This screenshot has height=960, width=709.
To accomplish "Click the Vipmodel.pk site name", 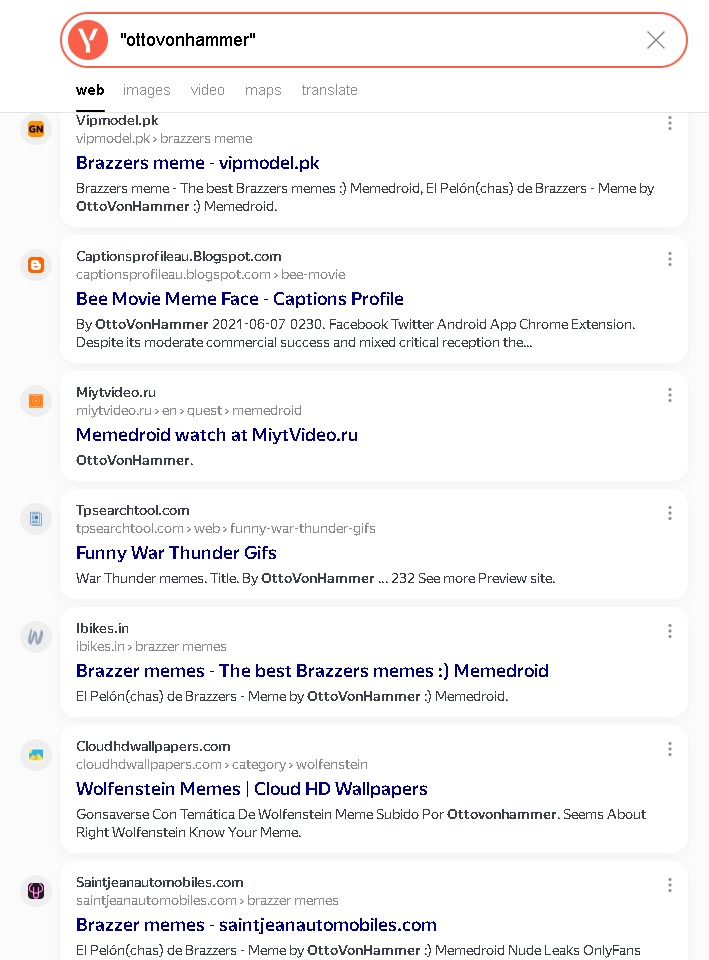I will coord(117,120).
